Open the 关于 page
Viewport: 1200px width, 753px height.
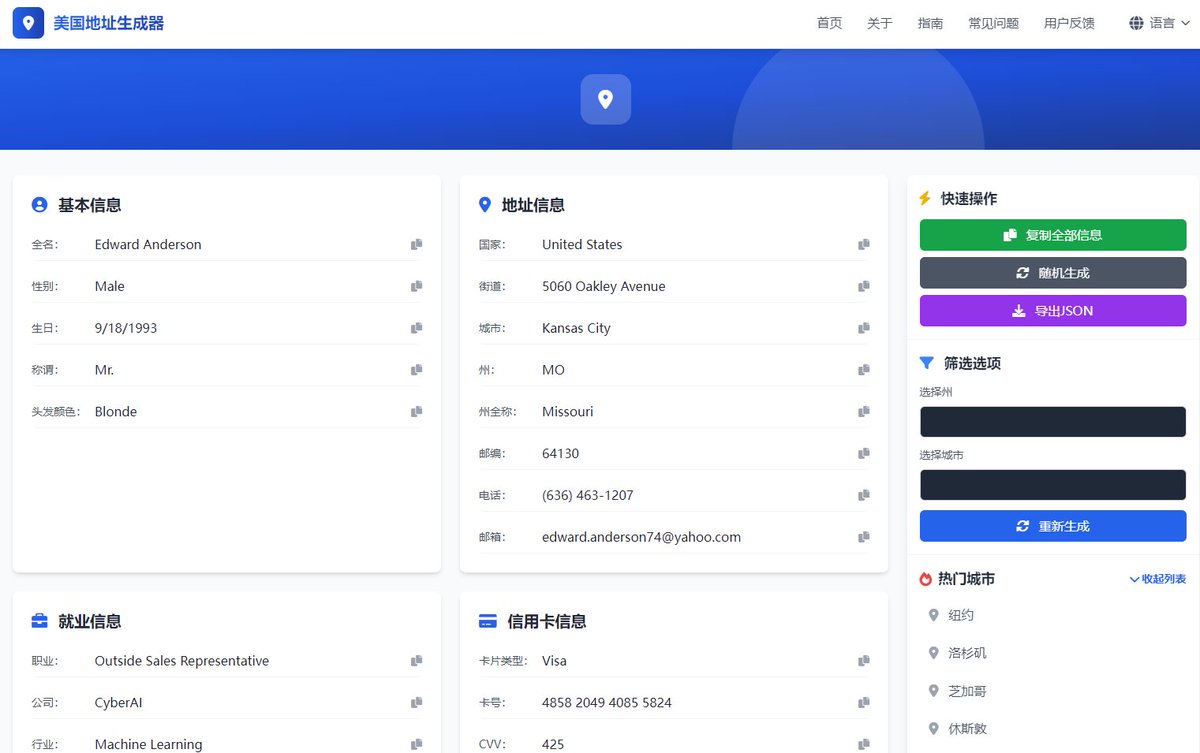(x=880, y=23)
